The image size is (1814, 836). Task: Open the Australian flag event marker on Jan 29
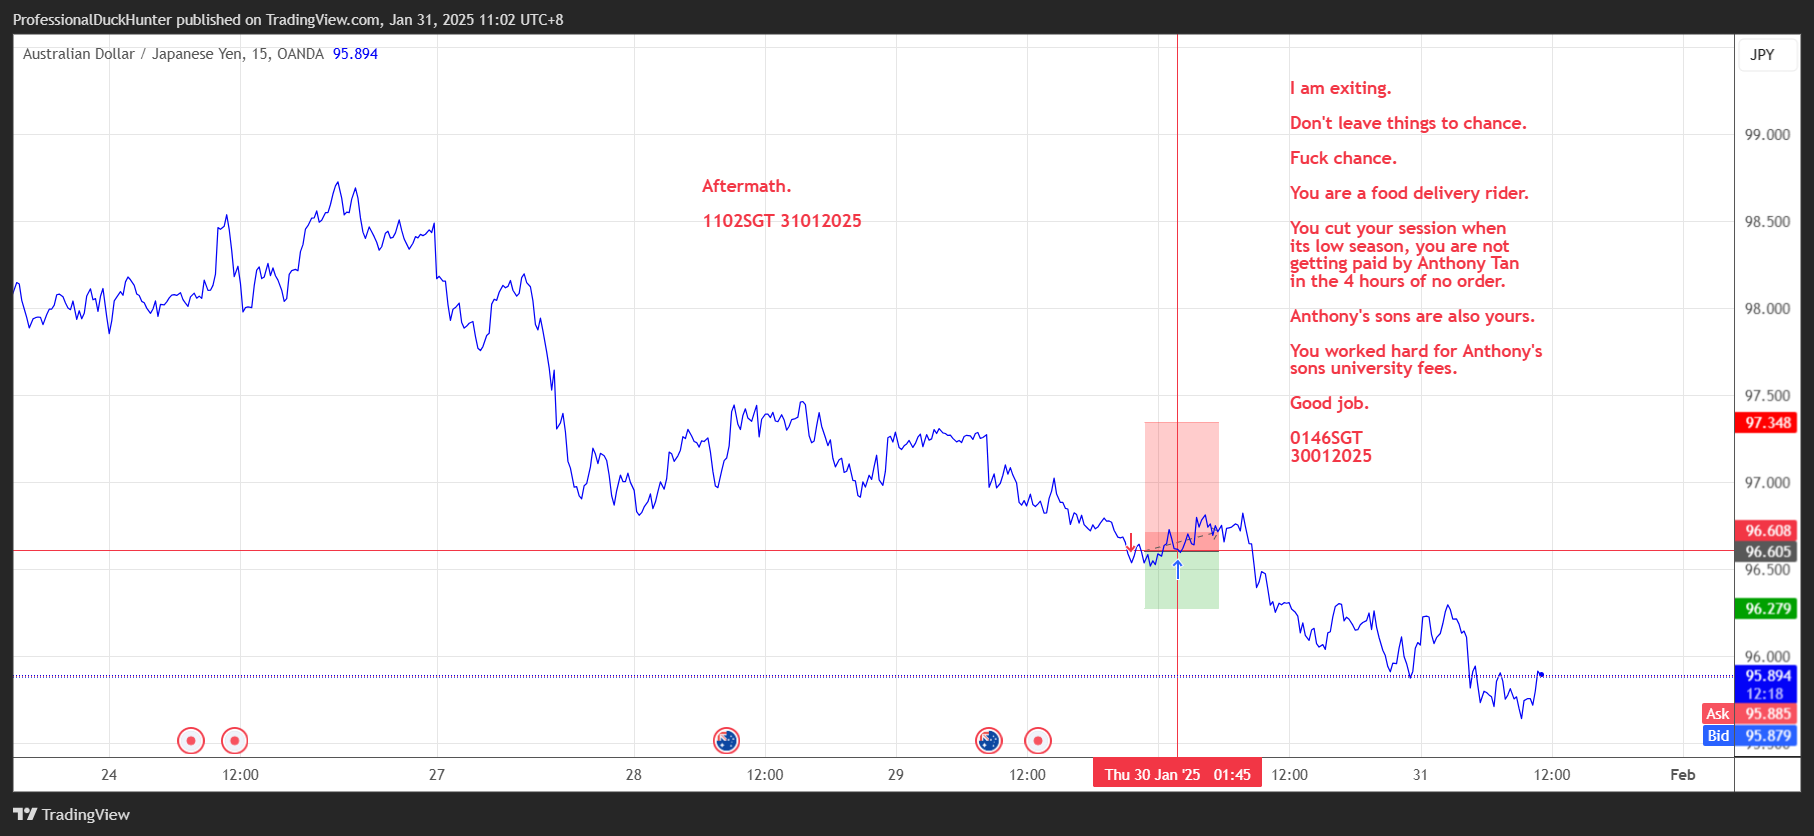coord(989,741)
